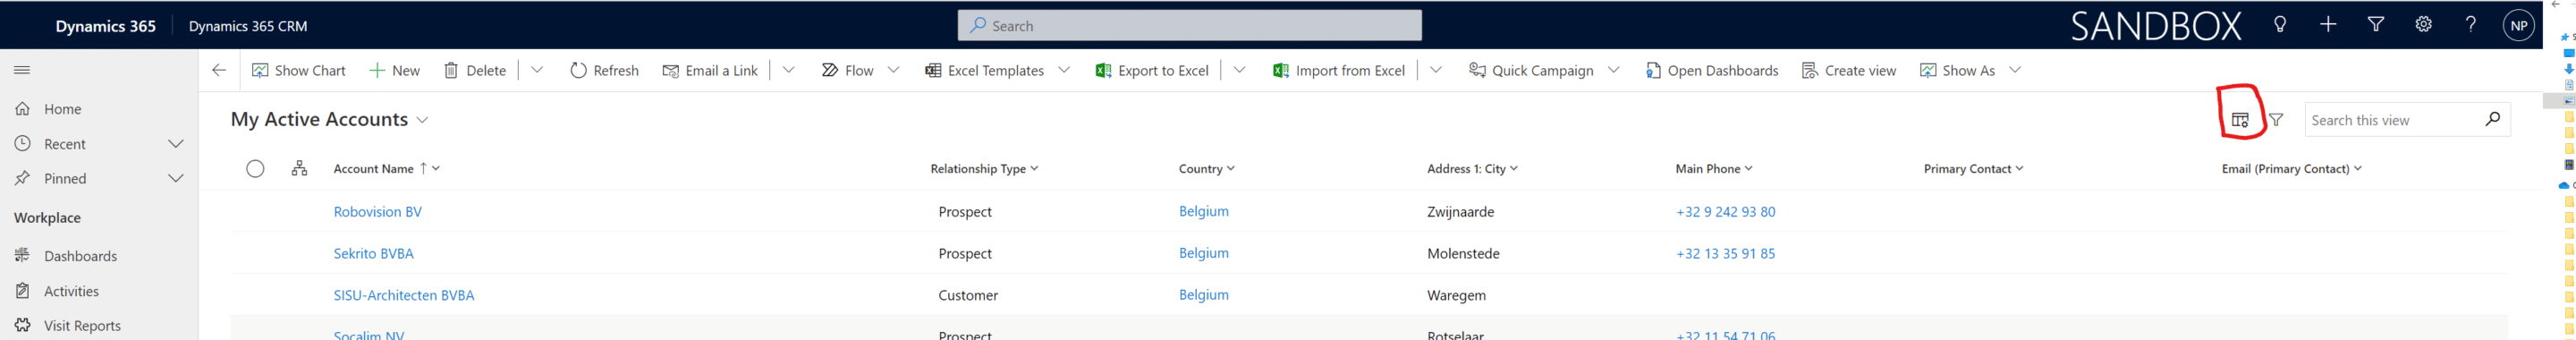Click the Advanced Find funnel in header
2576x340 pixels.
(2376, 25)
